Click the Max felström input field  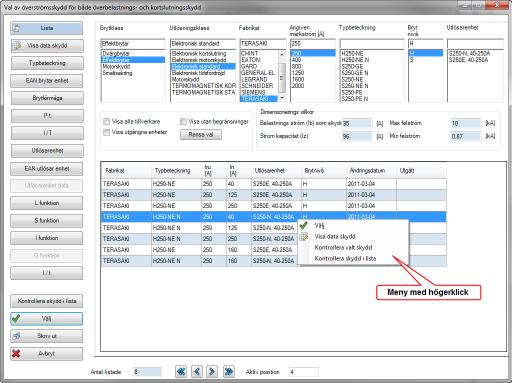[x=465, y=124]
